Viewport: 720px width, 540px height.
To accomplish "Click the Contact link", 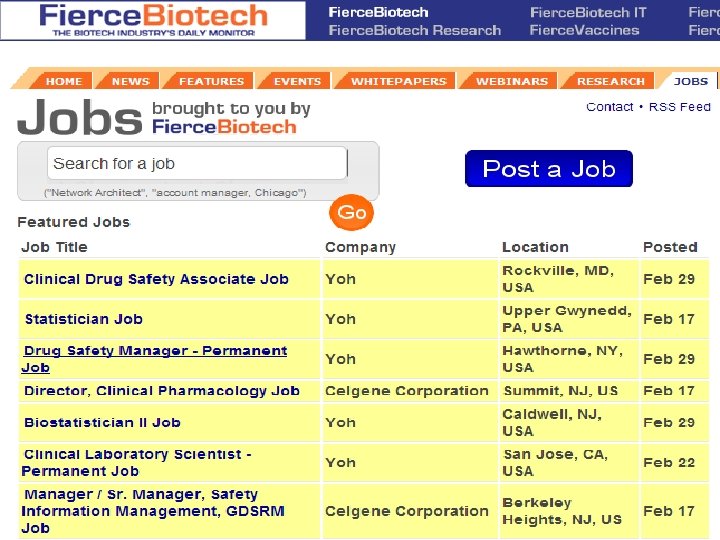I will 609,107.
